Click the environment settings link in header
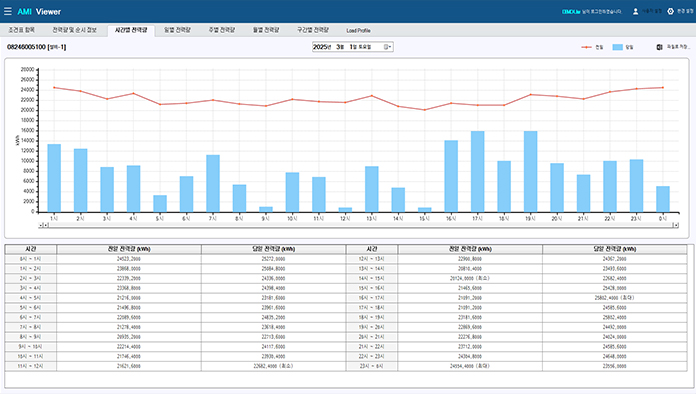This screenshot has width=696, height=394. (684, 12)
